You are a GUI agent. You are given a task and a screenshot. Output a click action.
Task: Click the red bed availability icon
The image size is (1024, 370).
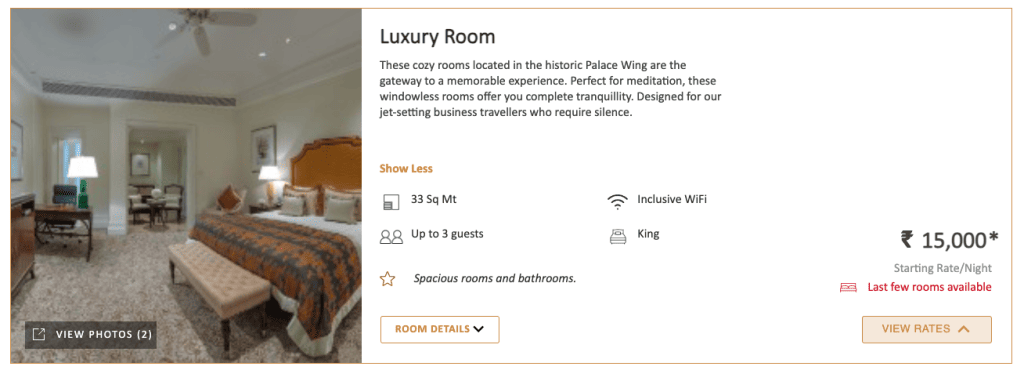point(848,287)
